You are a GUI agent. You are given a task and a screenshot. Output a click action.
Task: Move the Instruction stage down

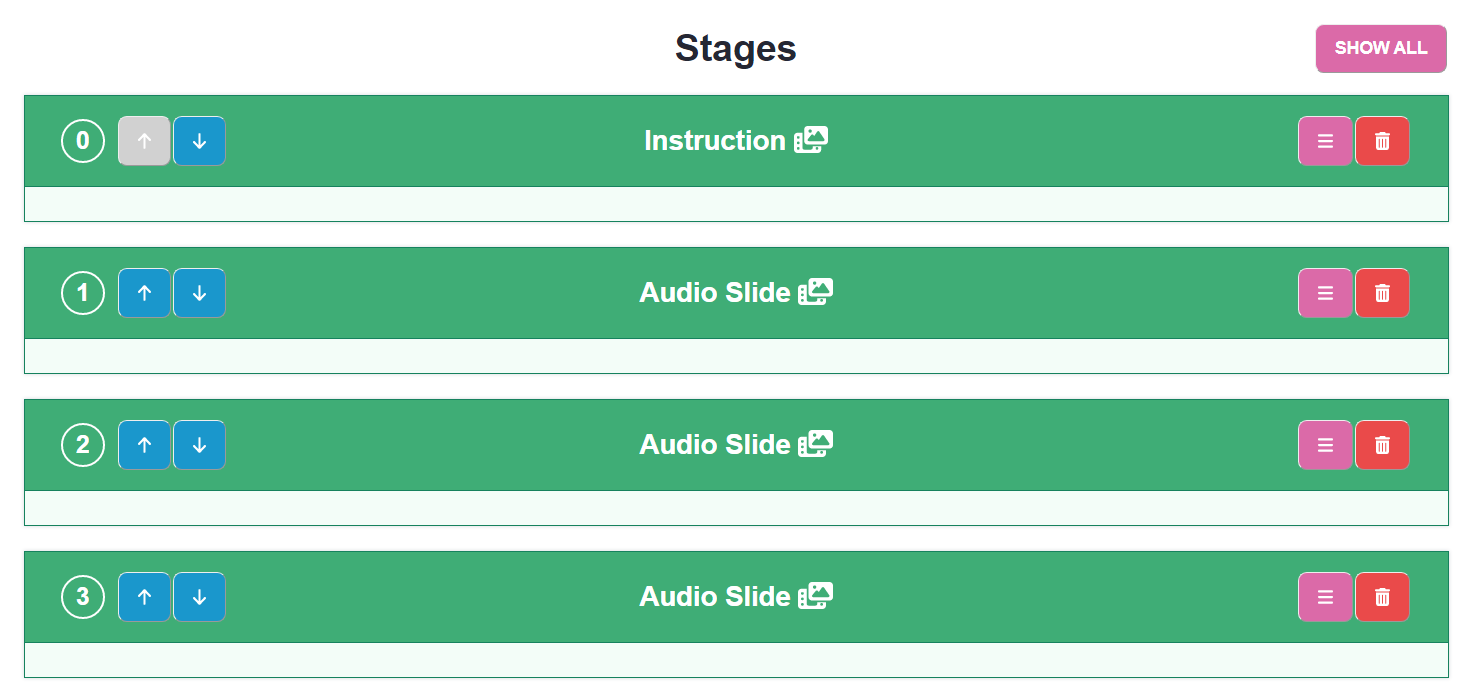click(x=199, y=141)
